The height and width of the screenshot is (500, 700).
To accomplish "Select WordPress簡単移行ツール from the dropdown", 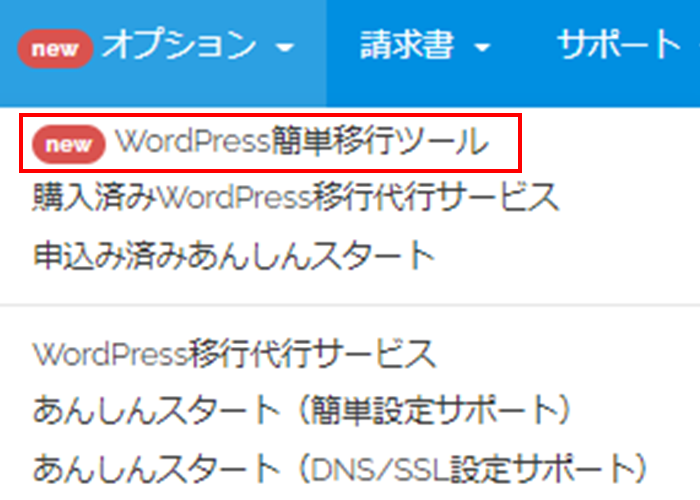I will coord(301,143).
